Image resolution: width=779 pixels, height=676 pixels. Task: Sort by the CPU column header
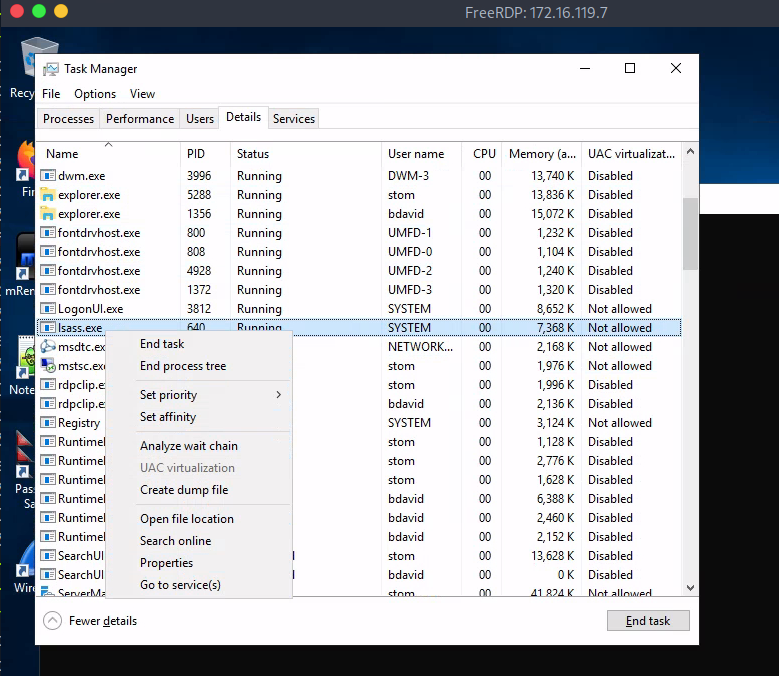[481, 154]
